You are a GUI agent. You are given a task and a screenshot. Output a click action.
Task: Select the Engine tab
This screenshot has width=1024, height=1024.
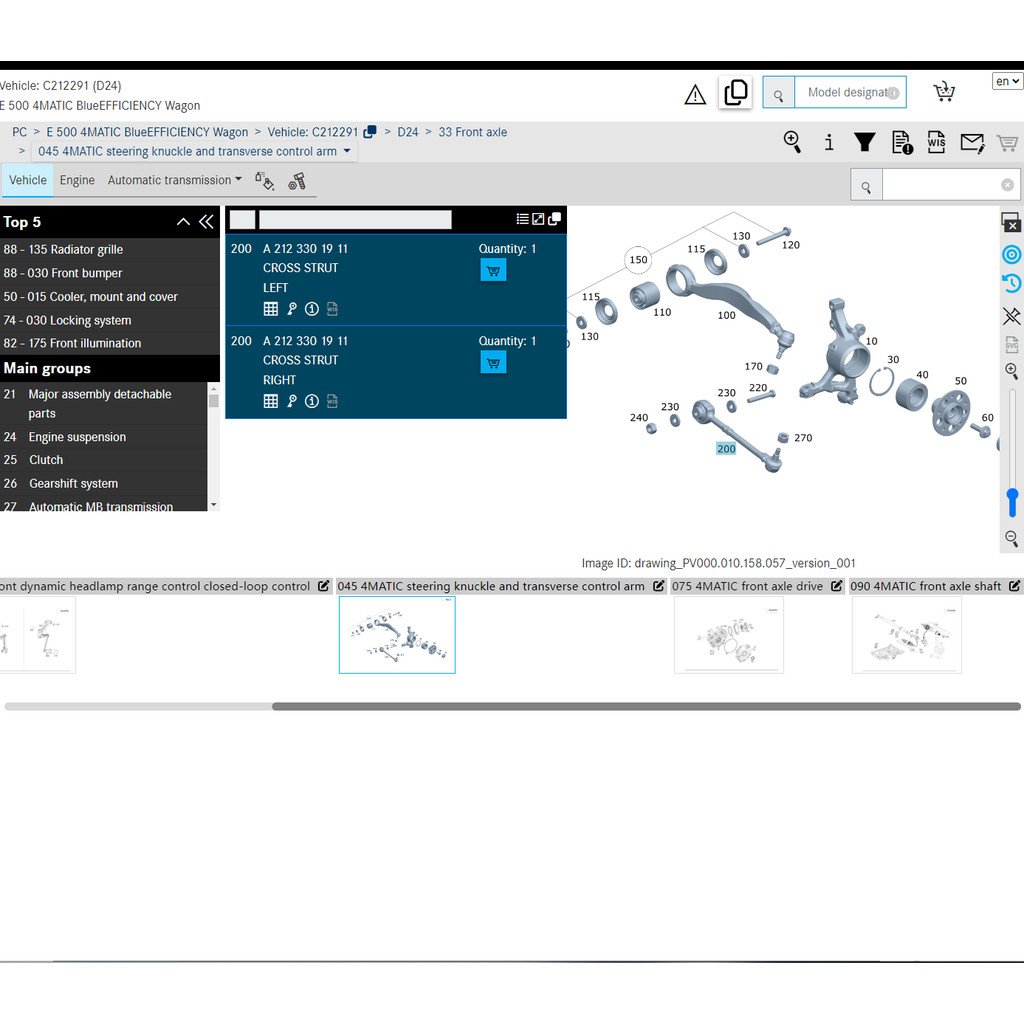(77, 180)
